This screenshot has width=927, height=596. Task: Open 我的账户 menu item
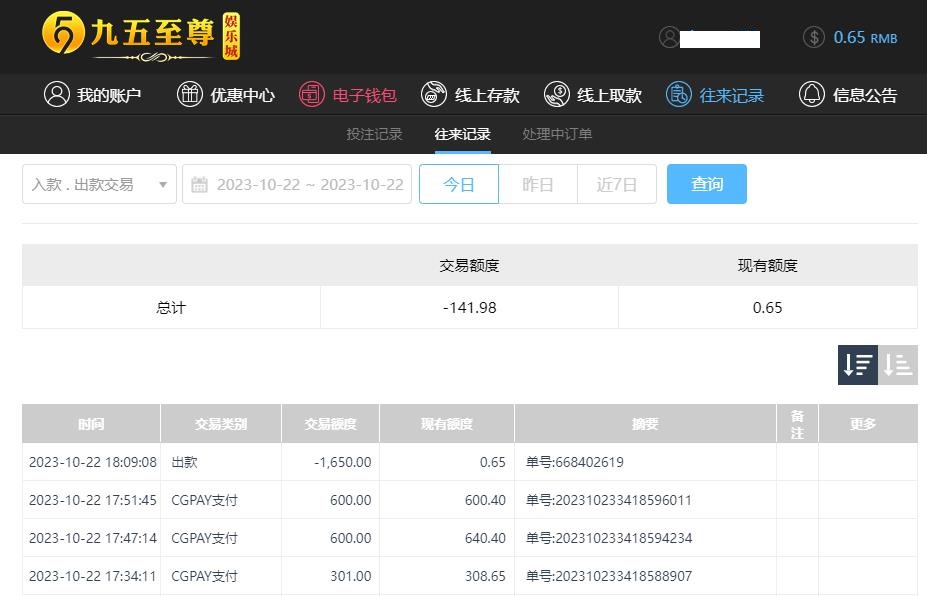click(109, 95)
